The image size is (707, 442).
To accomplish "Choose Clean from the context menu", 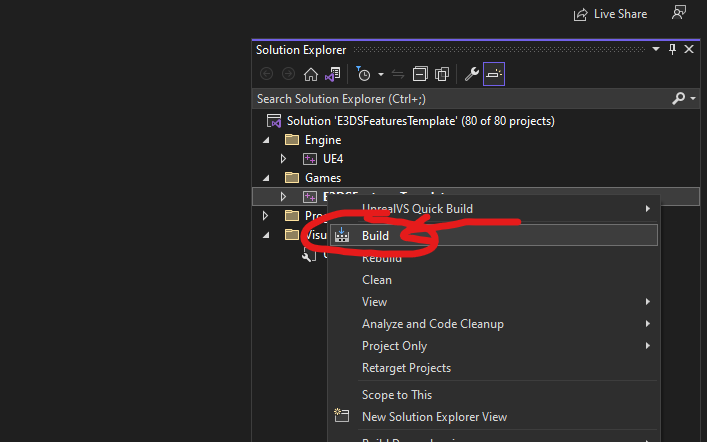I will [494, 280].
